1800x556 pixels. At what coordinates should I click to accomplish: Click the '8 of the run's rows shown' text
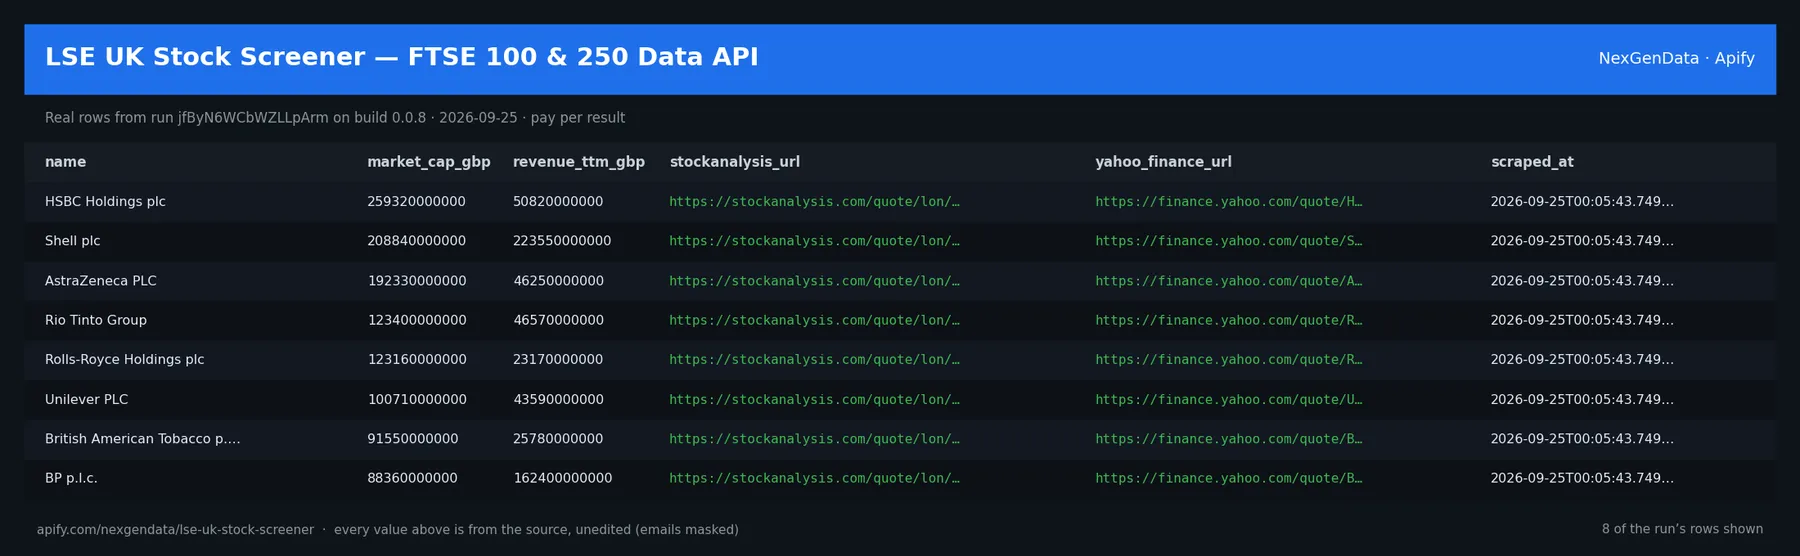pyautogui.click(x=1682, y=529)
